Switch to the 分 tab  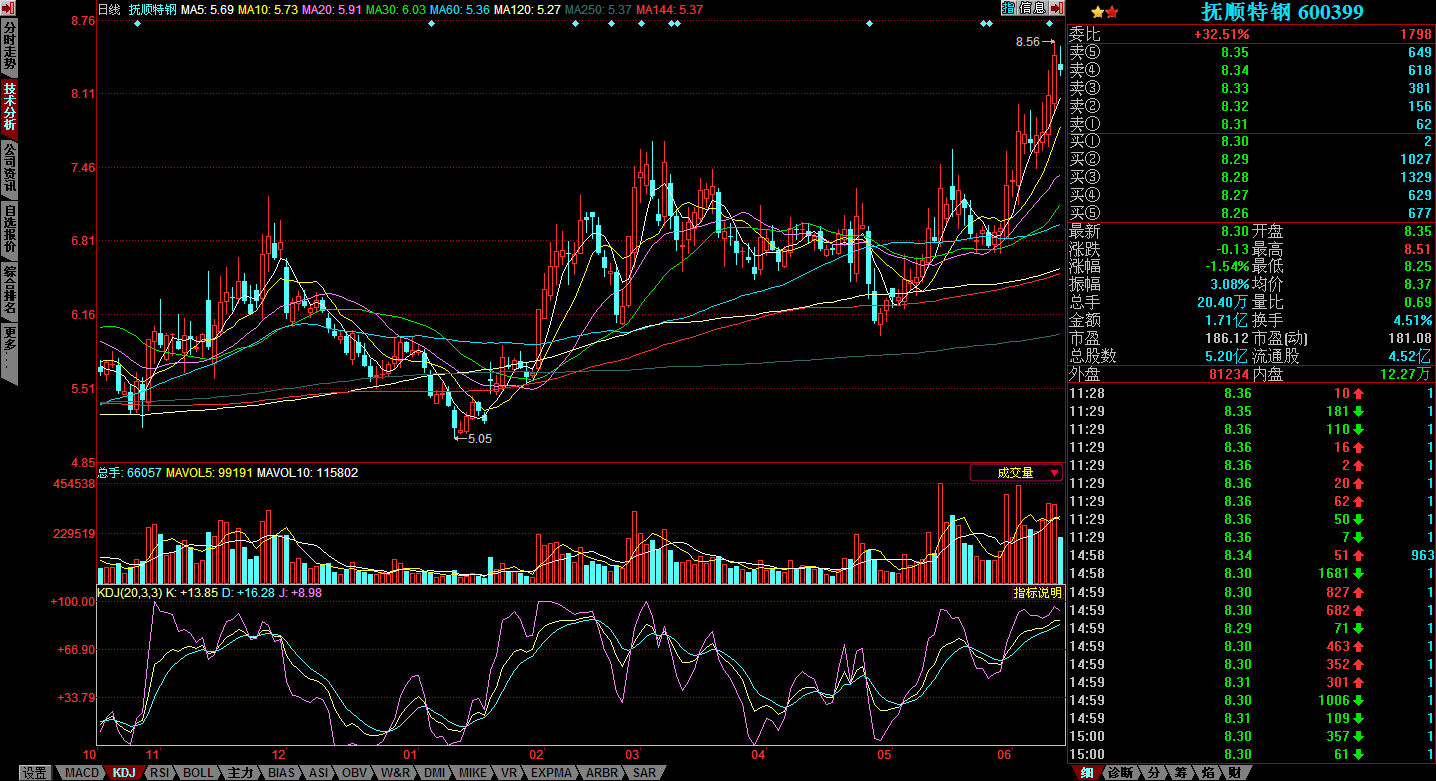click(1154, 773)
